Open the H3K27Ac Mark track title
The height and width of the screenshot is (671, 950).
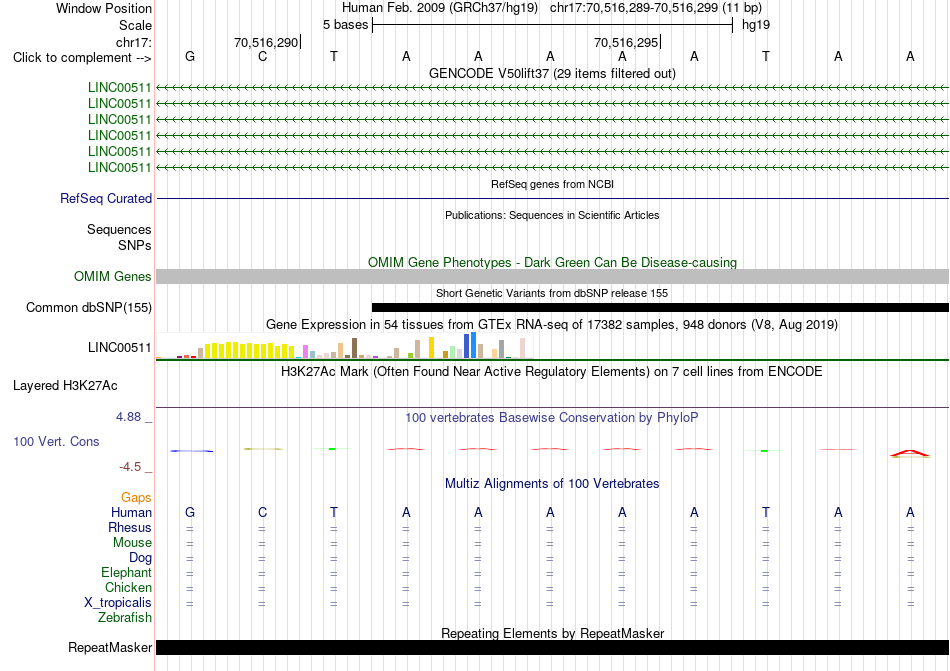pyautogui.click(x=552, y=371)
